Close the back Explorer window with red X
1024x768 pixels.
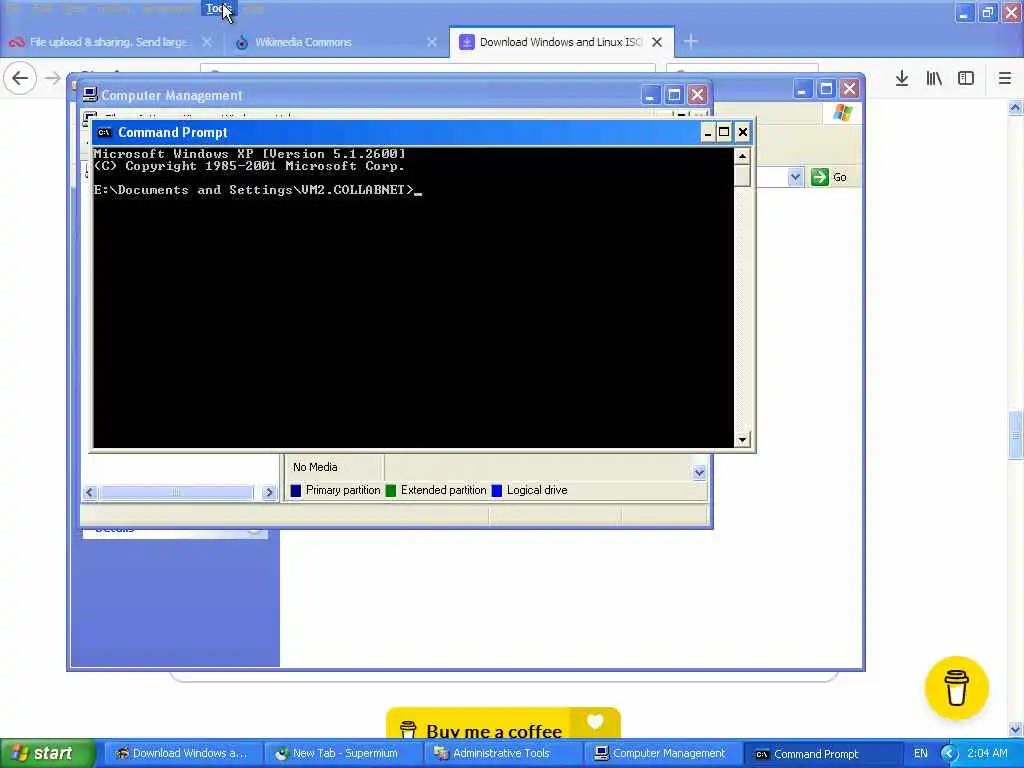pyautogui.click(x=849, y=89)
